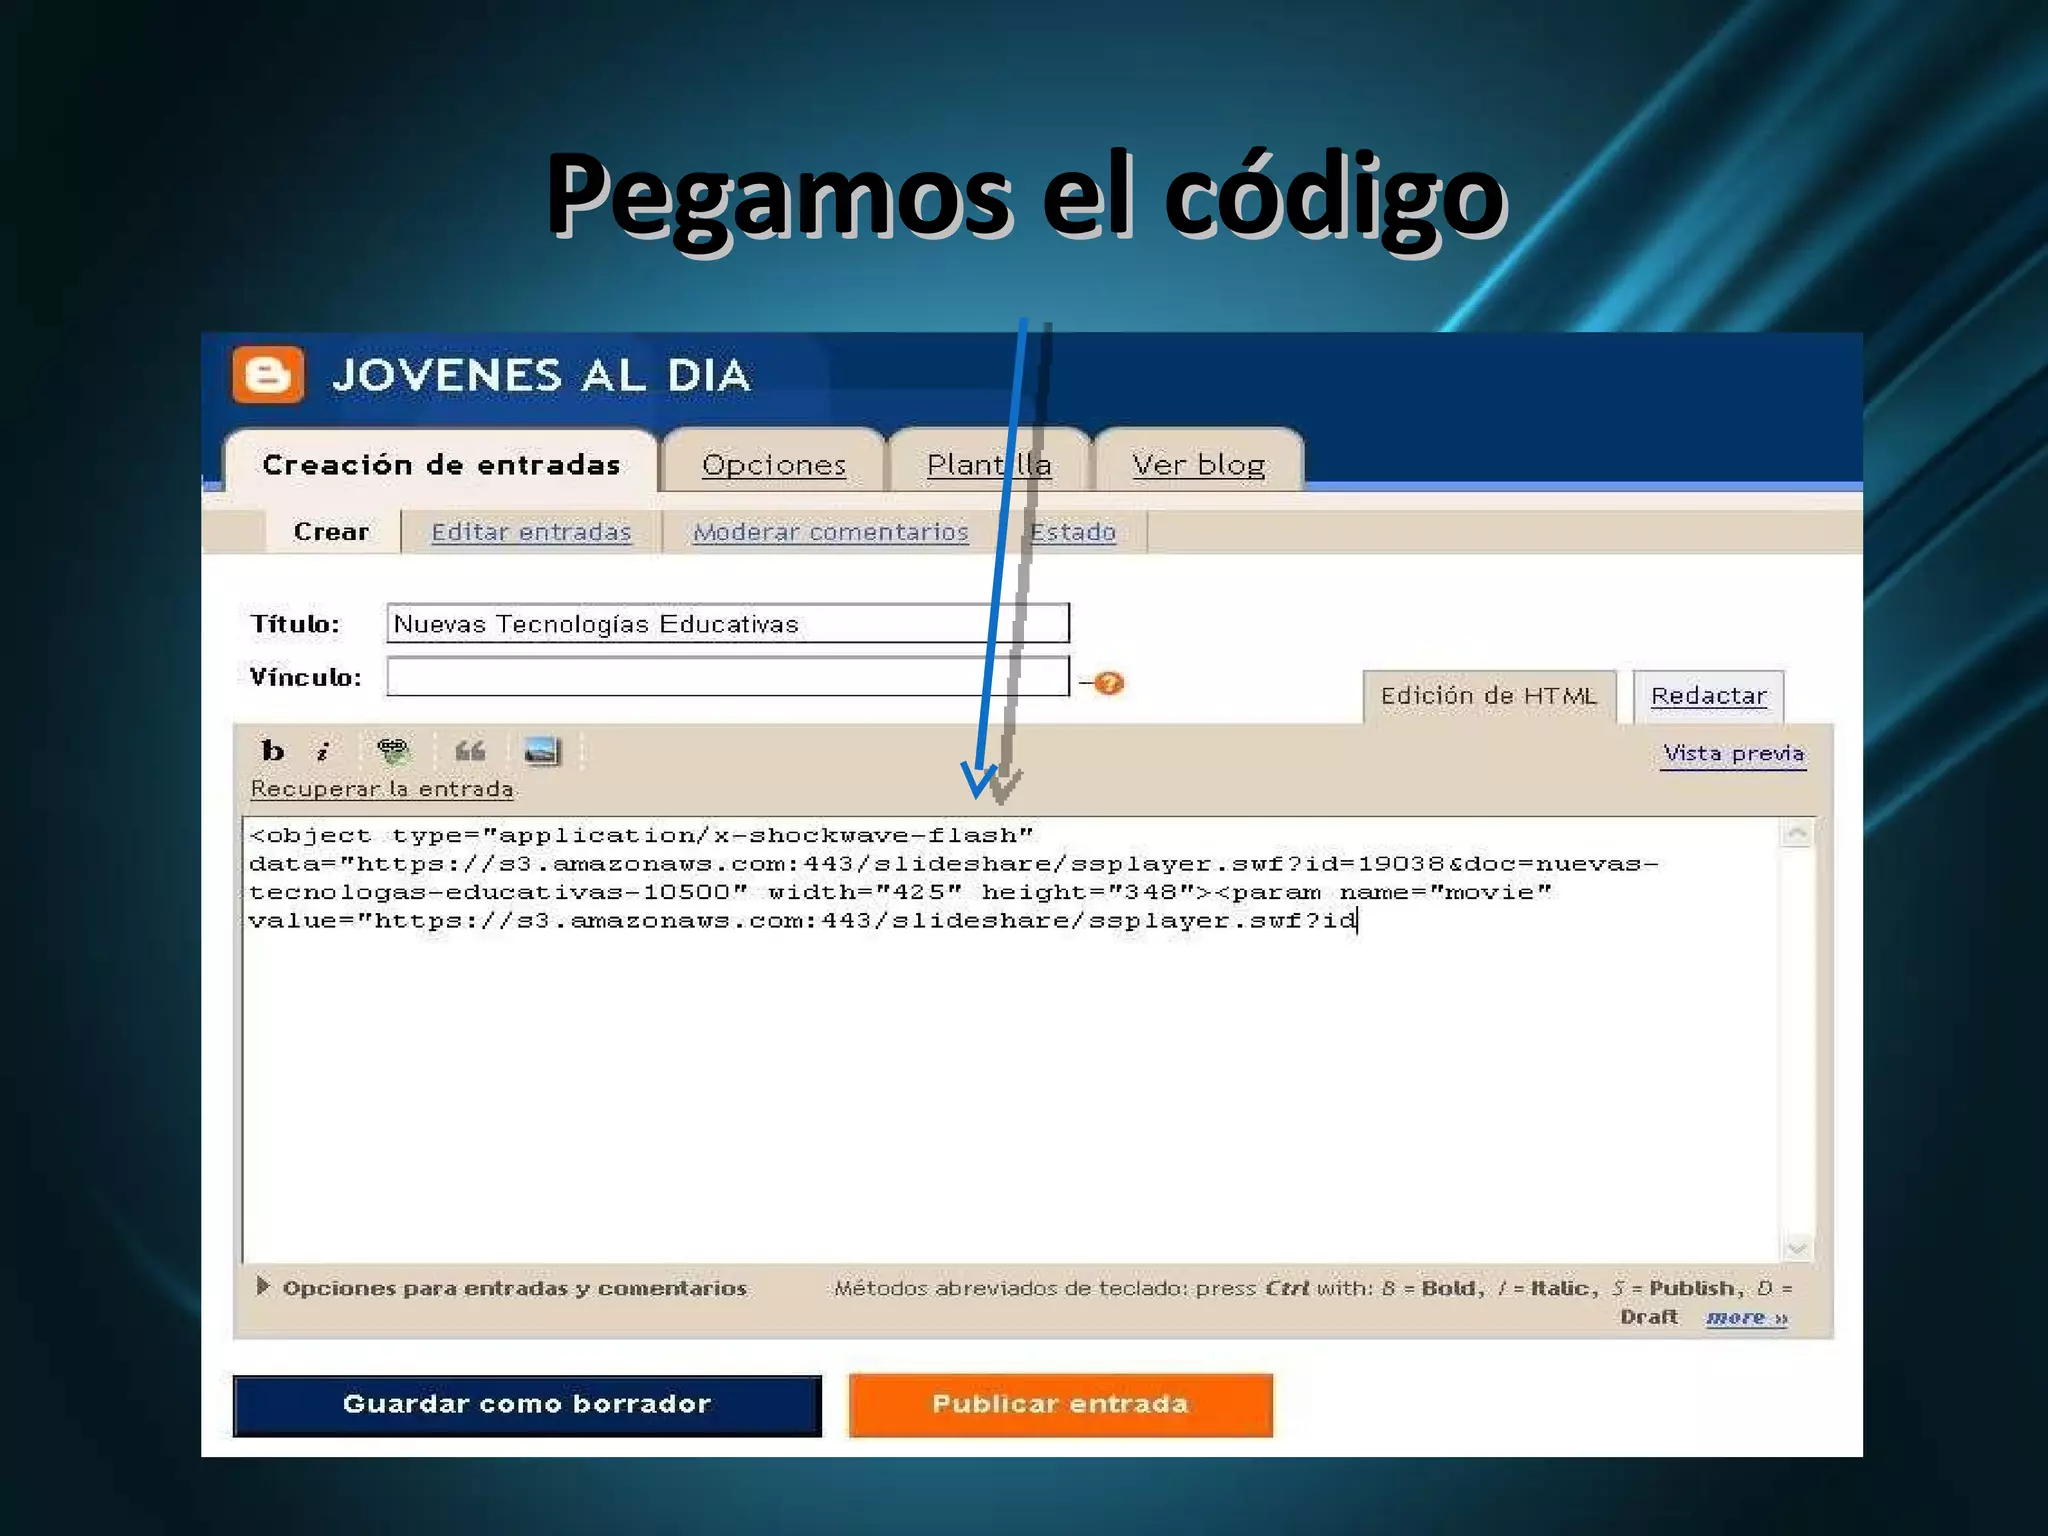The image size is (2048, 1536).
Task: Insert blockquote with the quotation marks icon
Action: [x=469, y=750]
